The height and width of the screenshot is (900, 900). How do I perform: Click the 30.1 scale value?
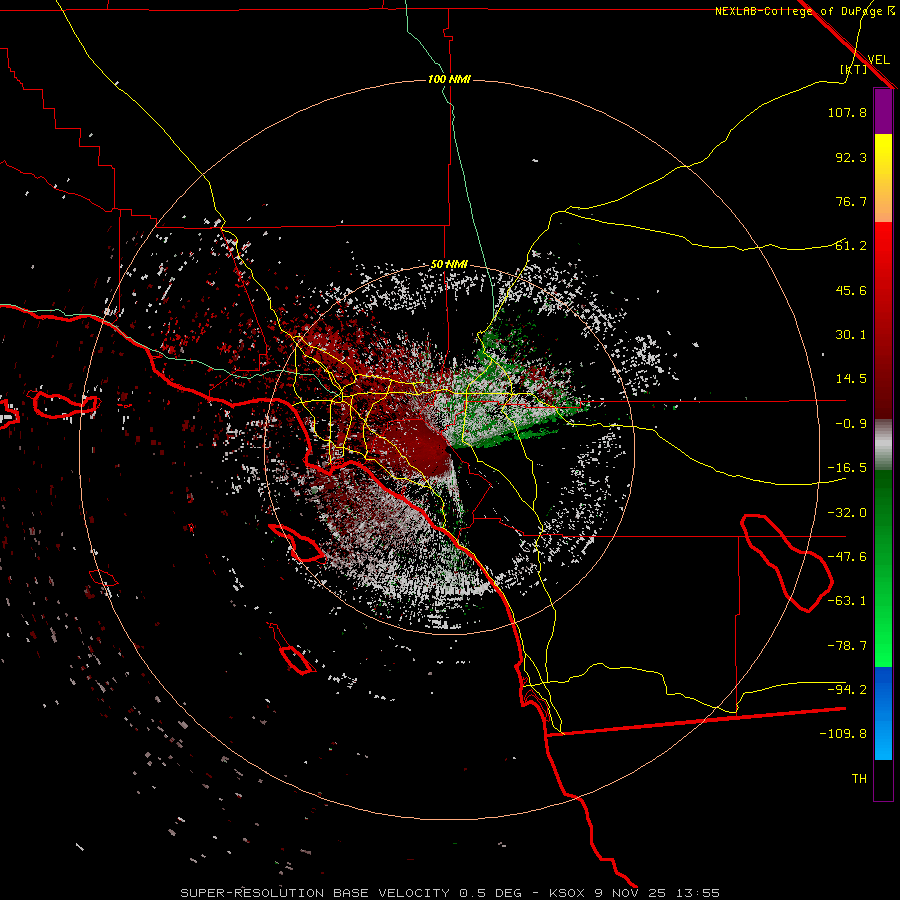[851, 335]
